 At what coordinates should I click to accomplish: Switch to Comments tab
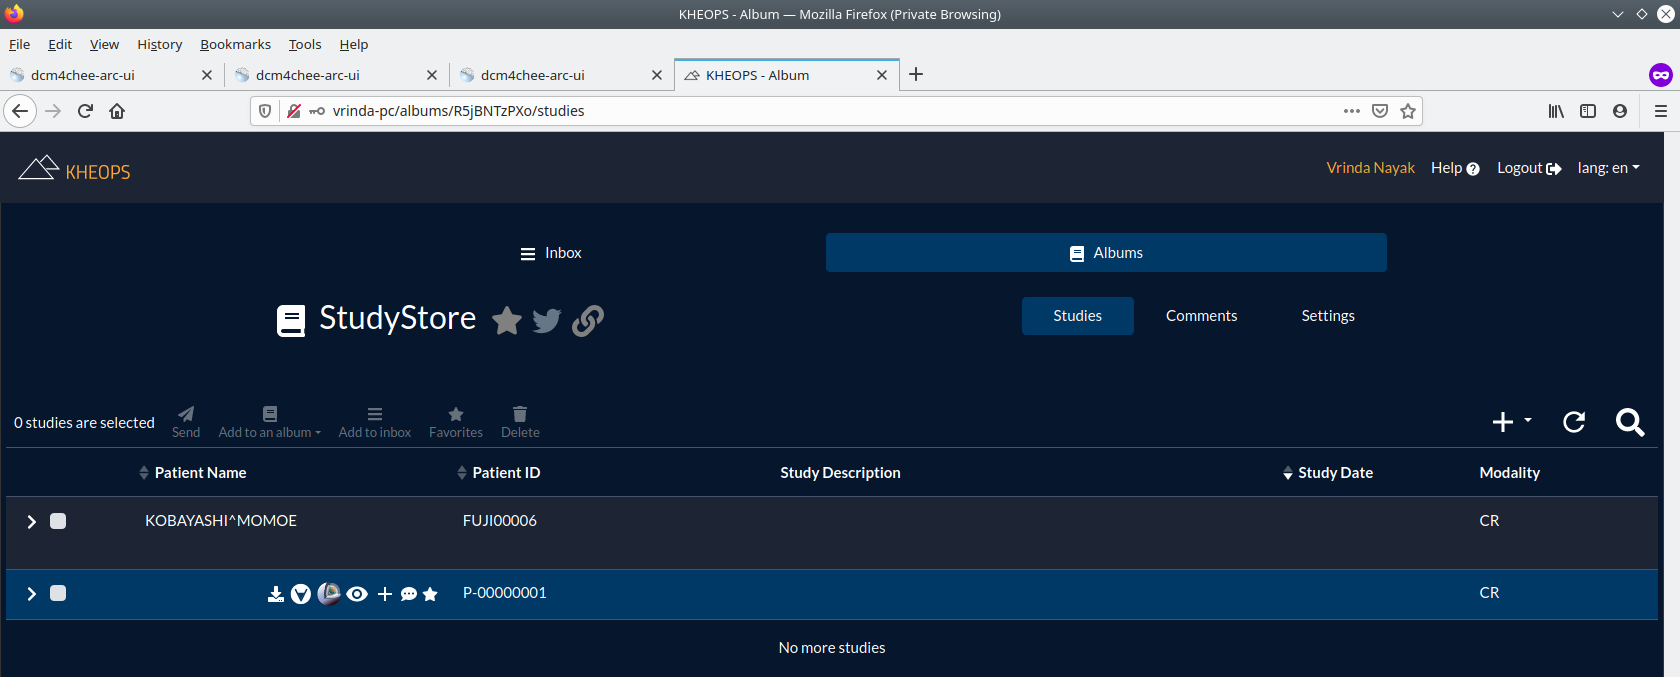point(1201,316)
